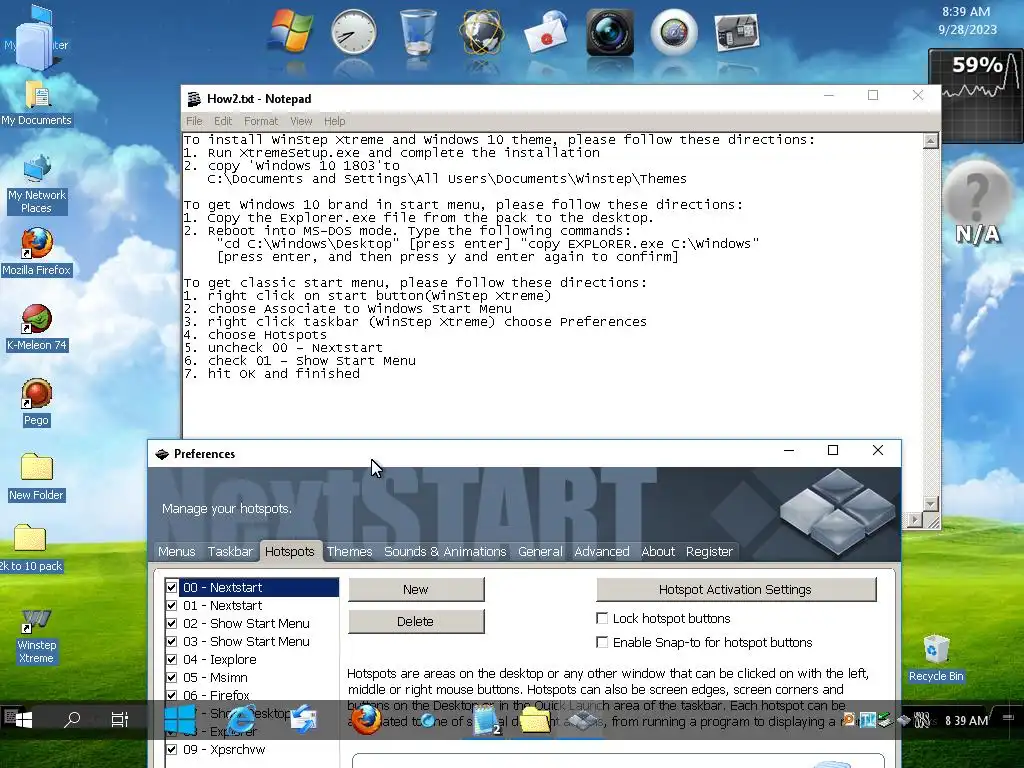Open the envelope mail icon in the dock
Screen dimensions: 1024x768
[546, 32]
